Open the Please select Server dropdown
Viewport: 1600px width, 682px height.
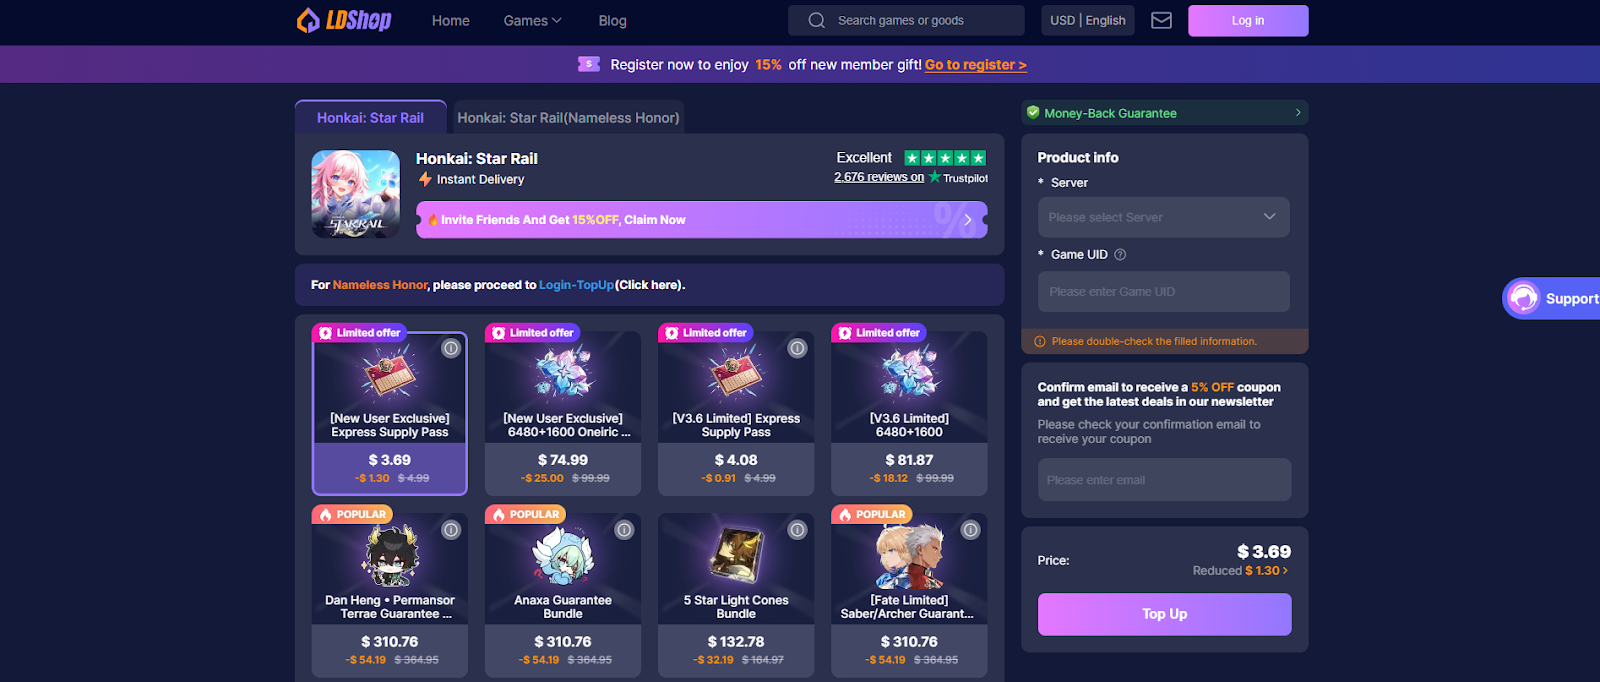click(1163, 217)
